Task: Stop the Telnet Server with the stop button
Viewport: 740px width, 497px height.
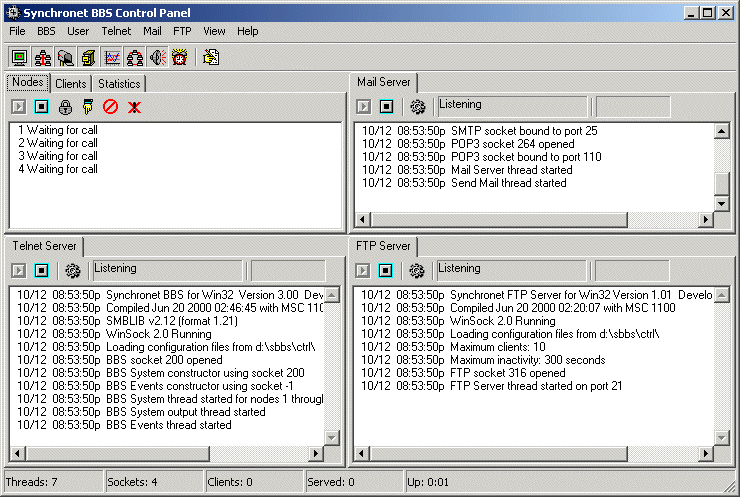Action: click(41, 271)
